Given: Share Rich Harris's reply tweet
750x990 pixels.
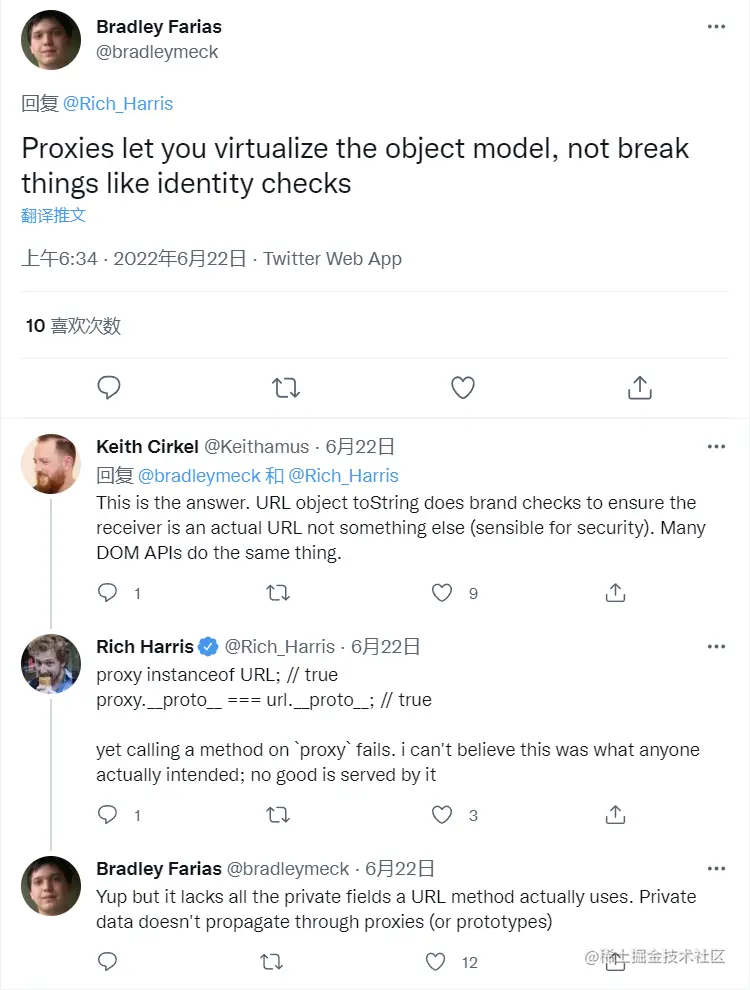Looking at the screenshot, I should (x=615, y=815).
